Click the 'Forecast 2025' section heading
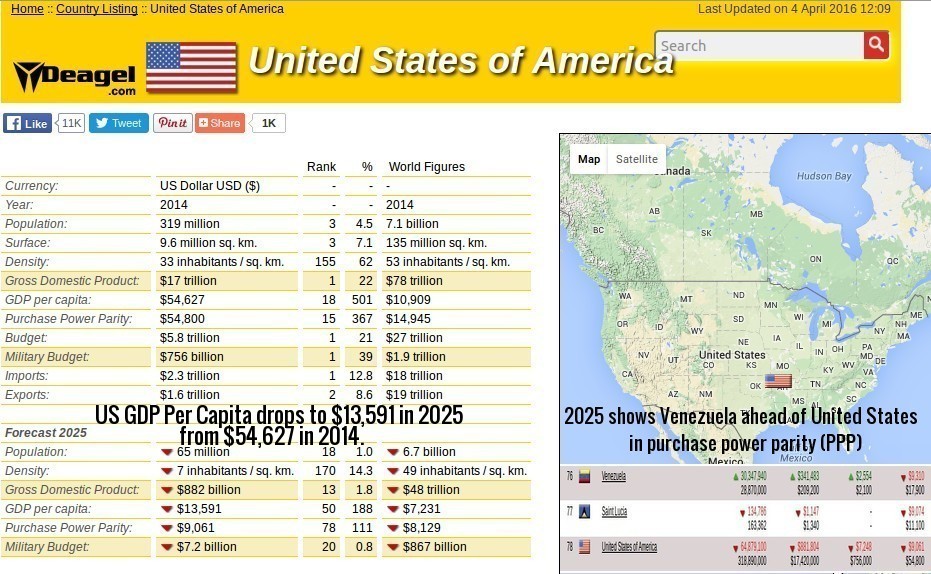 (46, 433)
